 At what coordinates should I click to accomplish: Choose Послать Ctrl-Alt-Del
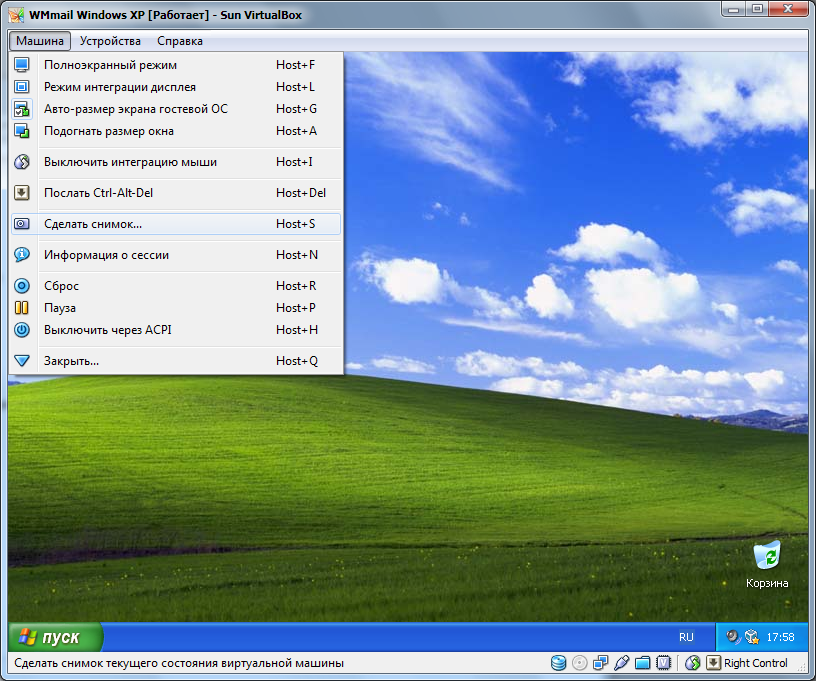176,193
